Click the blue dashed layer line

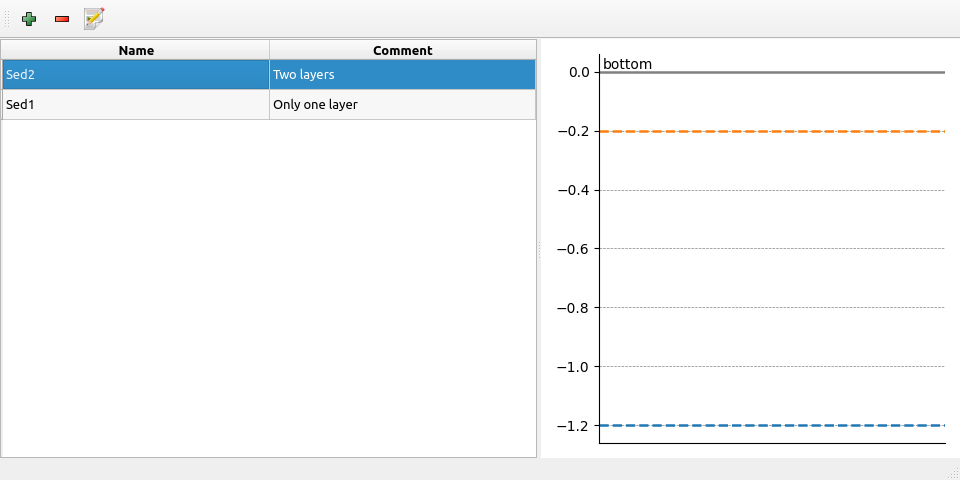(x=772, y=425)
